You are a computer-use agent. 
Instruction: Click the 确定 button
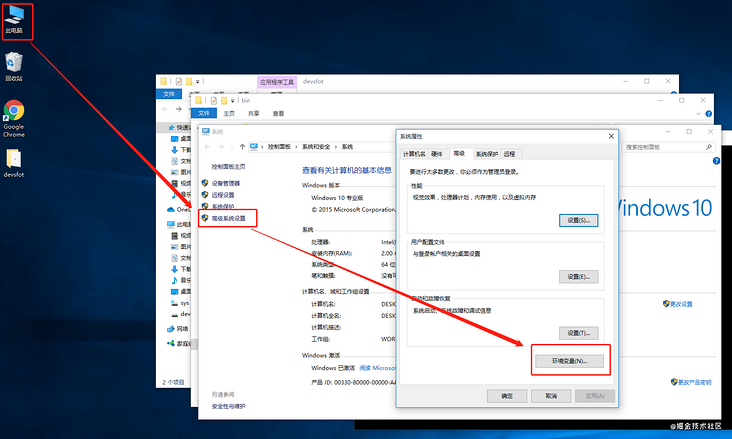pyautogui.click(x=507, y=396)
